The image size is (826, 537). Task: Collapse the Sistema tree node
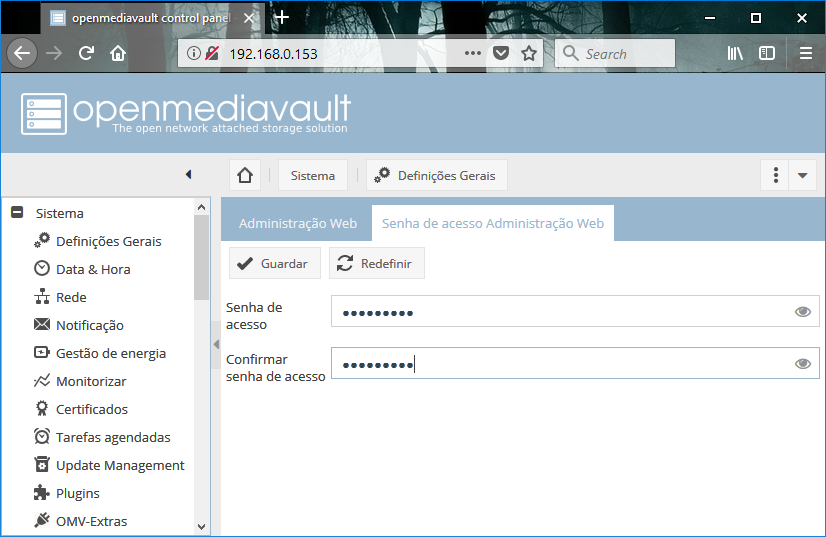17,212
